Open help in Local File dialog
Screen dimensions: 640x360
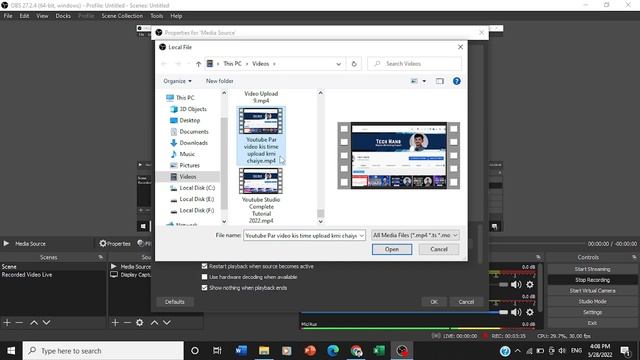pos(456,81)
